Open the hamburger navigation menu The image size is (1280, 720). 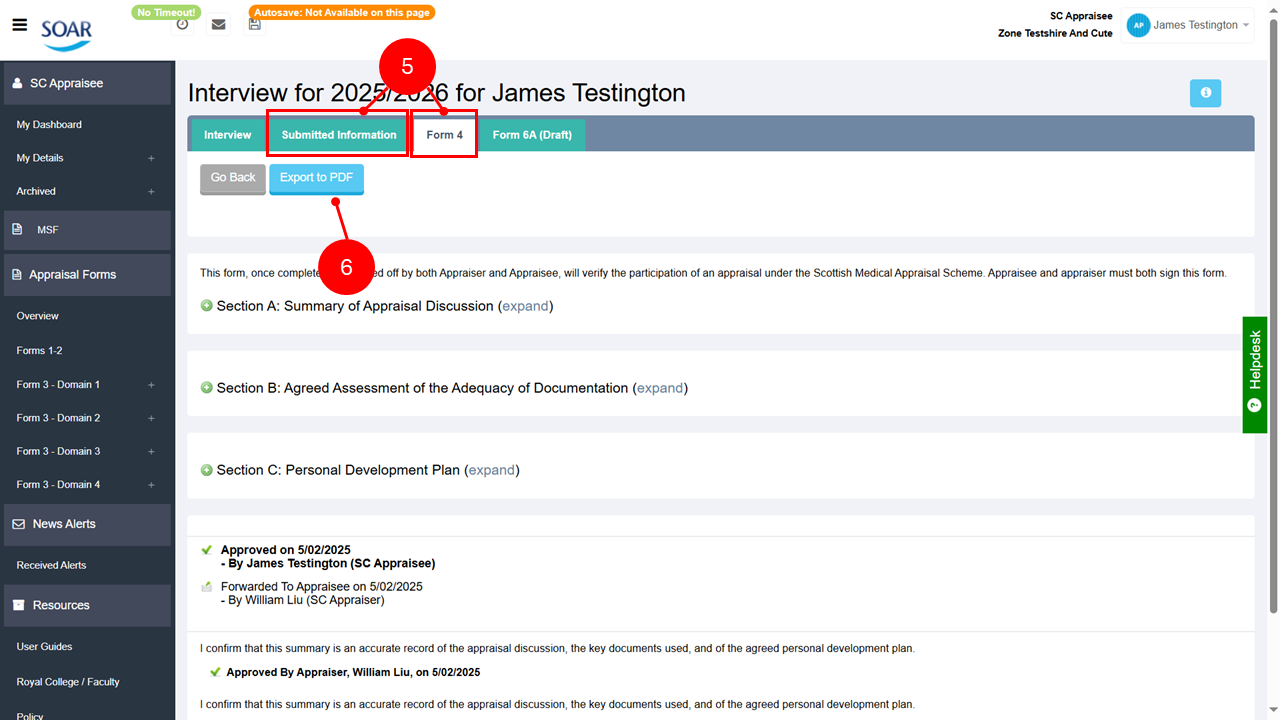coord(19,25)
